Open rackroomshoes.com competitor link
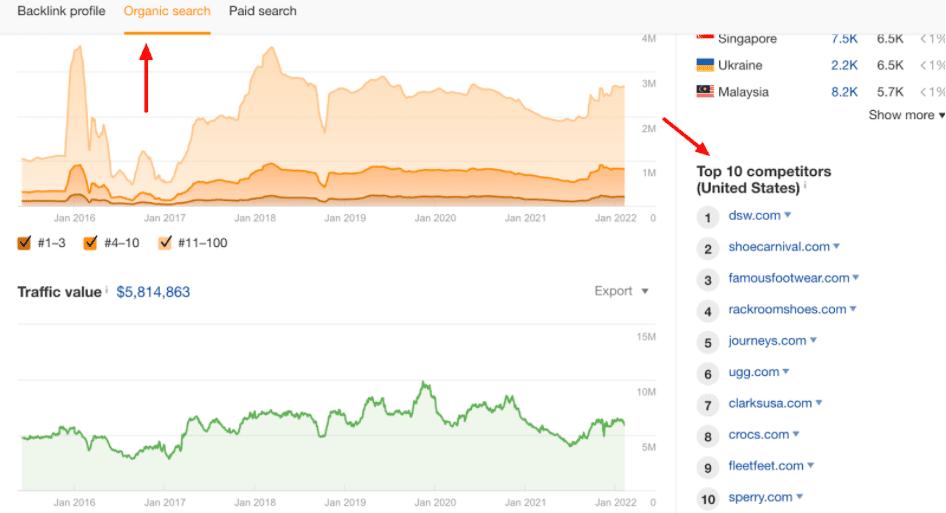The width and height of the screenshot is (946, 513). pos(787,310)
